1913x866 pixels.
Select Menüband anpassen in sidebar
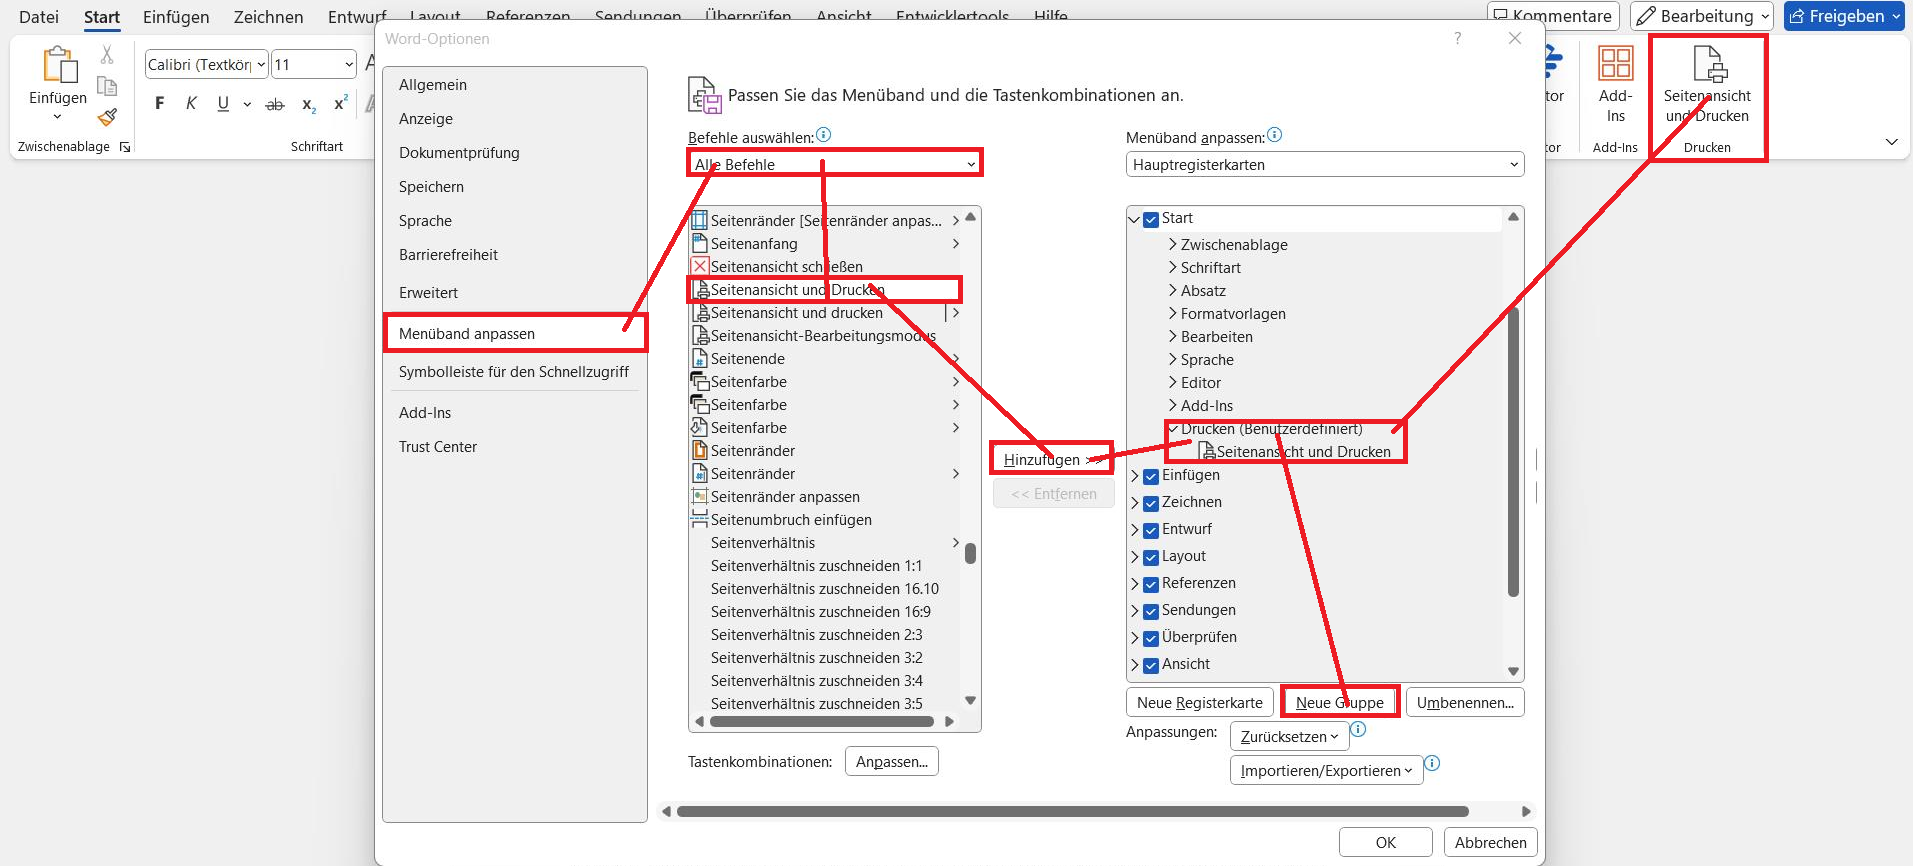[x=515, y=334]
